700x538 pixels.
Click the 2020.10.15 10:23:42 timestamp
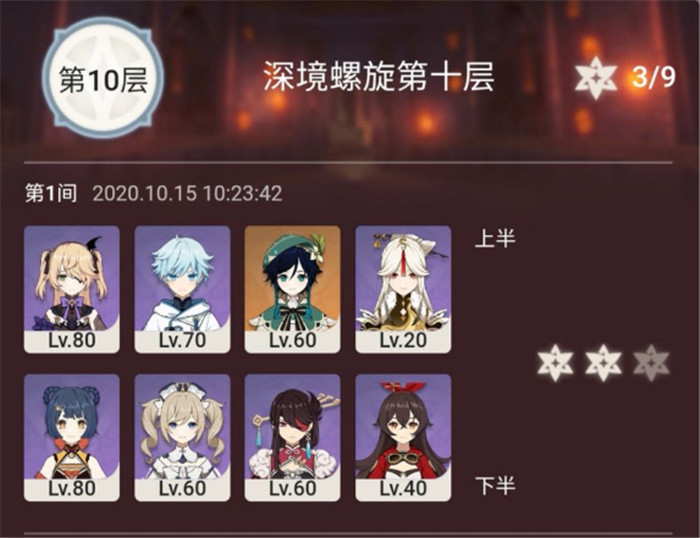[188, 194]
